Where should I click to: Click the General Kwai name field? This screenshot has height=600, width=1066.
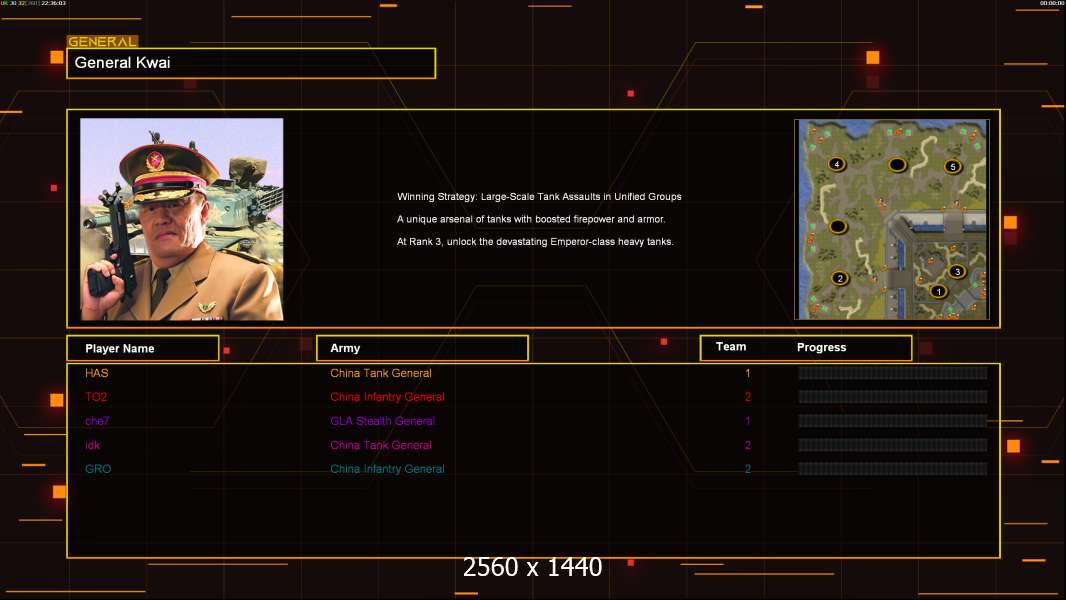pos(251,63)
